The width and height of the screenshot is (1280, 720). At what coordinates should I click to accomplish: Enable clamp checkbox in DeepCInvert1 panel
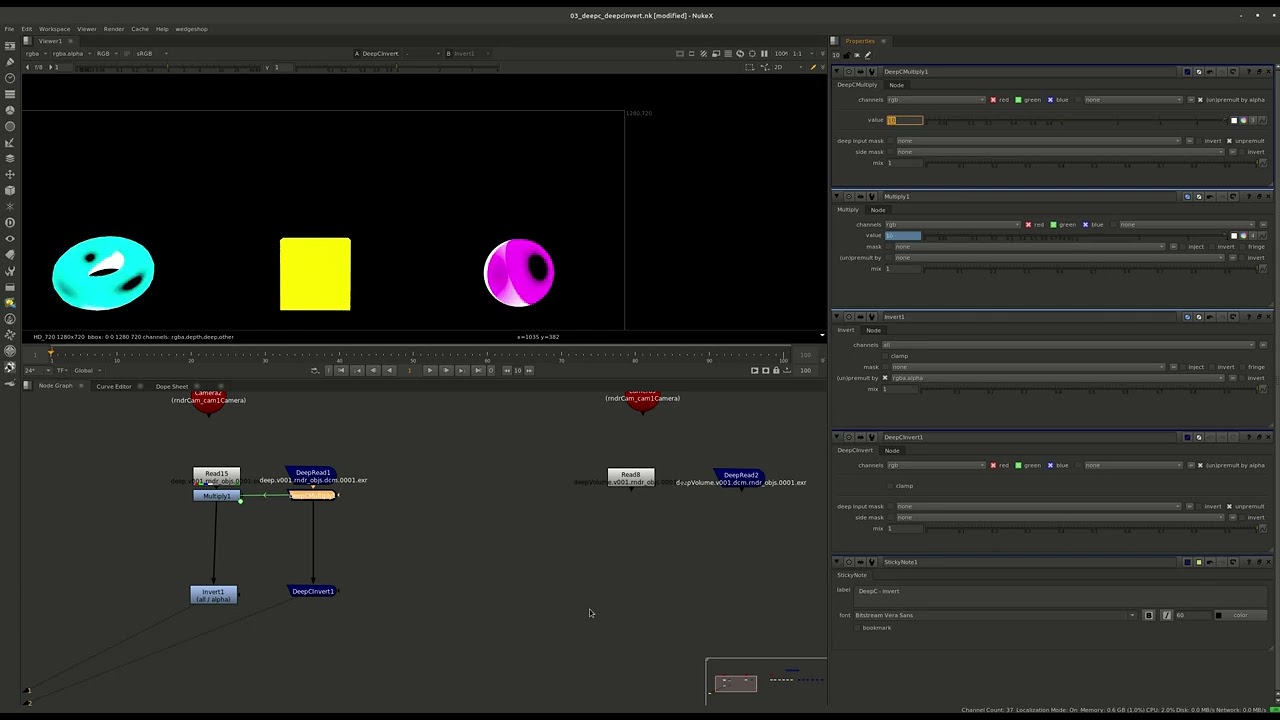pos(892,486)
